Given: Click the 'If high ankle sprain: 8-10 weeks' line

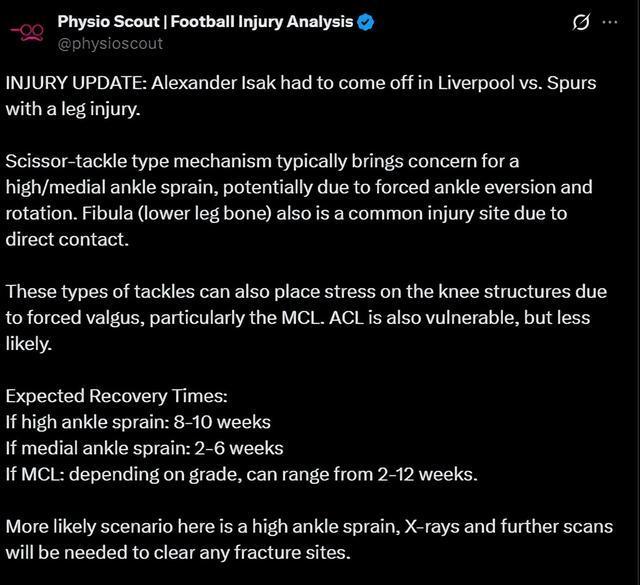Looking at the screenshot, I should pyautogui.click(x=138, y=422).
